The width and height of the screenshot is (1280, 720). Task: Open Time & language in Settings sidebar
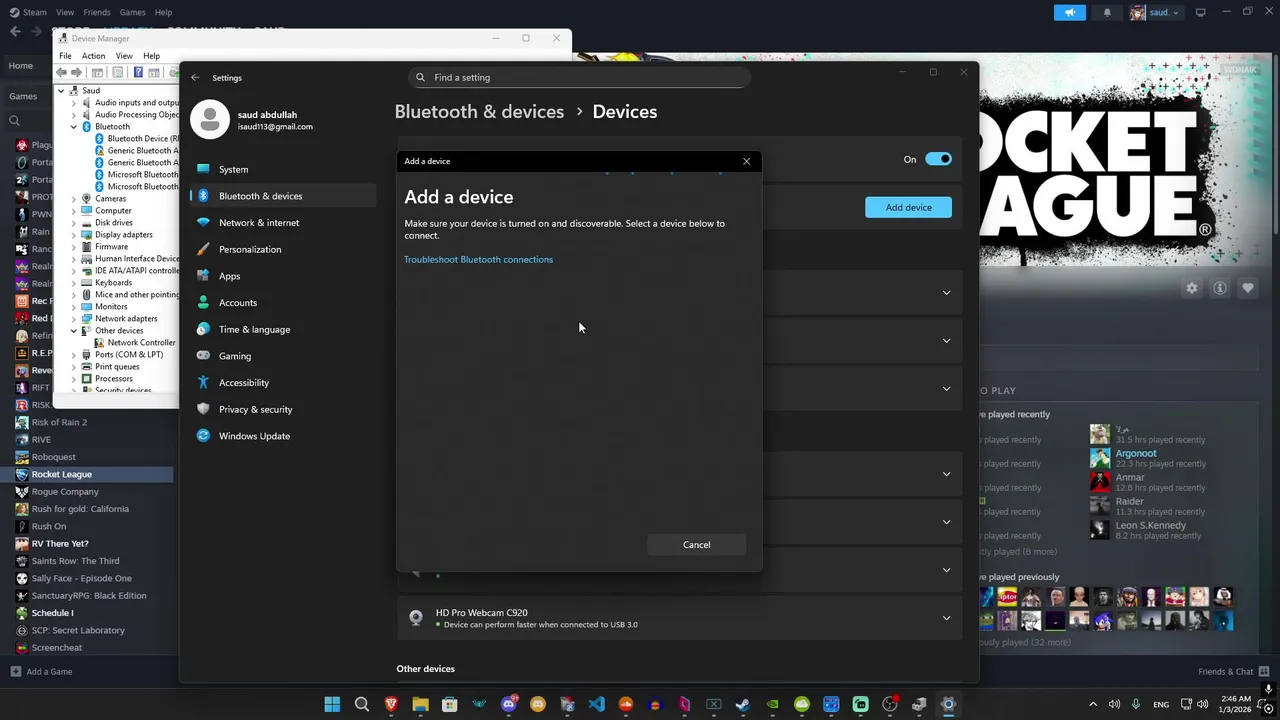pos(254,329)
